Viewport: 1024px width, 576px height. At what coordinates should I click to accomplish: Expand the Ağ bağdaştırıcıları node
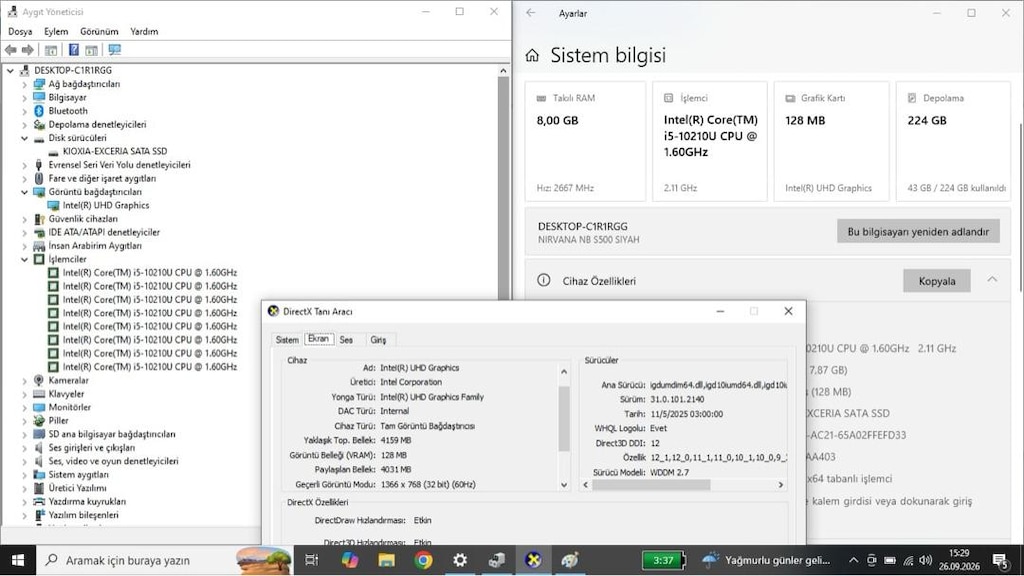click(24, 84)
